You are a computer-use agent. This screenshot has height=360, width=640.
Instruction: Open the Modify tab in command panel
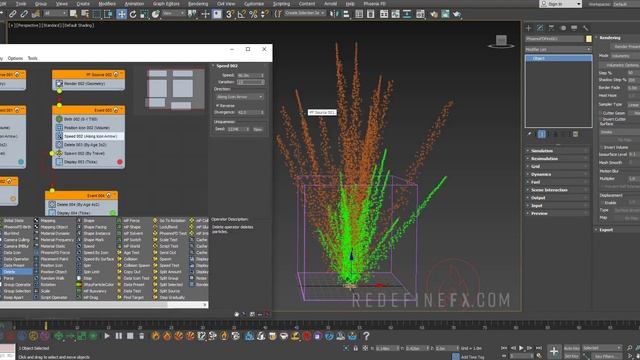[540, 28]
